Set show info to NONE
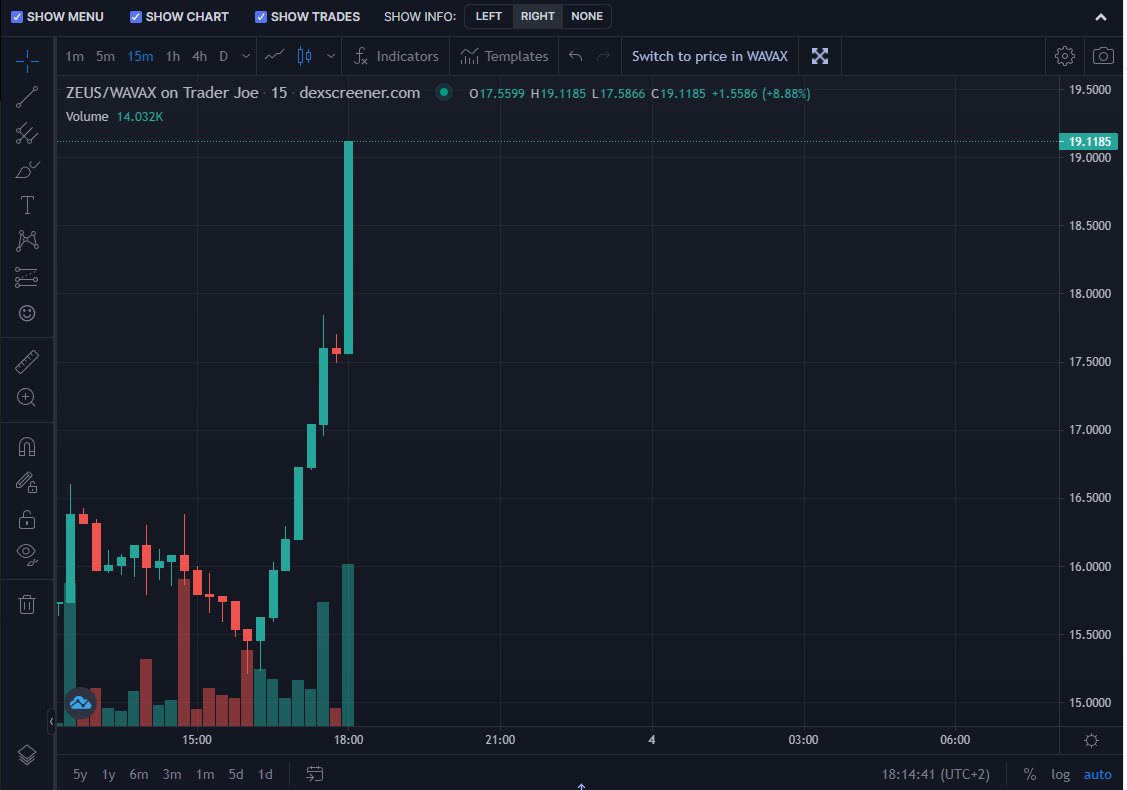This screenshot has width=1127, height=790. click(x=586, y=16)
